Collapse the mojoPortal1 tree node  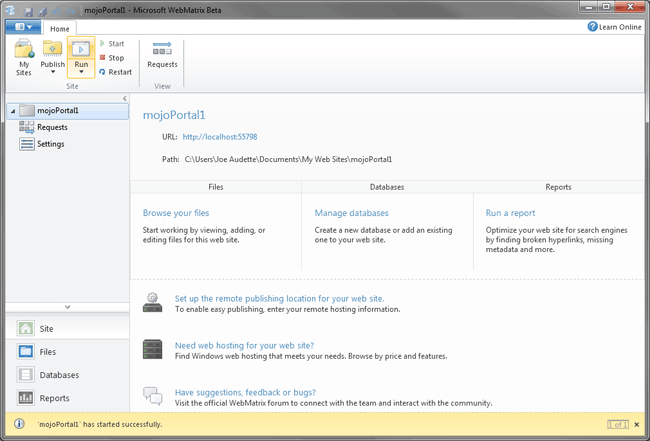[x=11, y=111]
